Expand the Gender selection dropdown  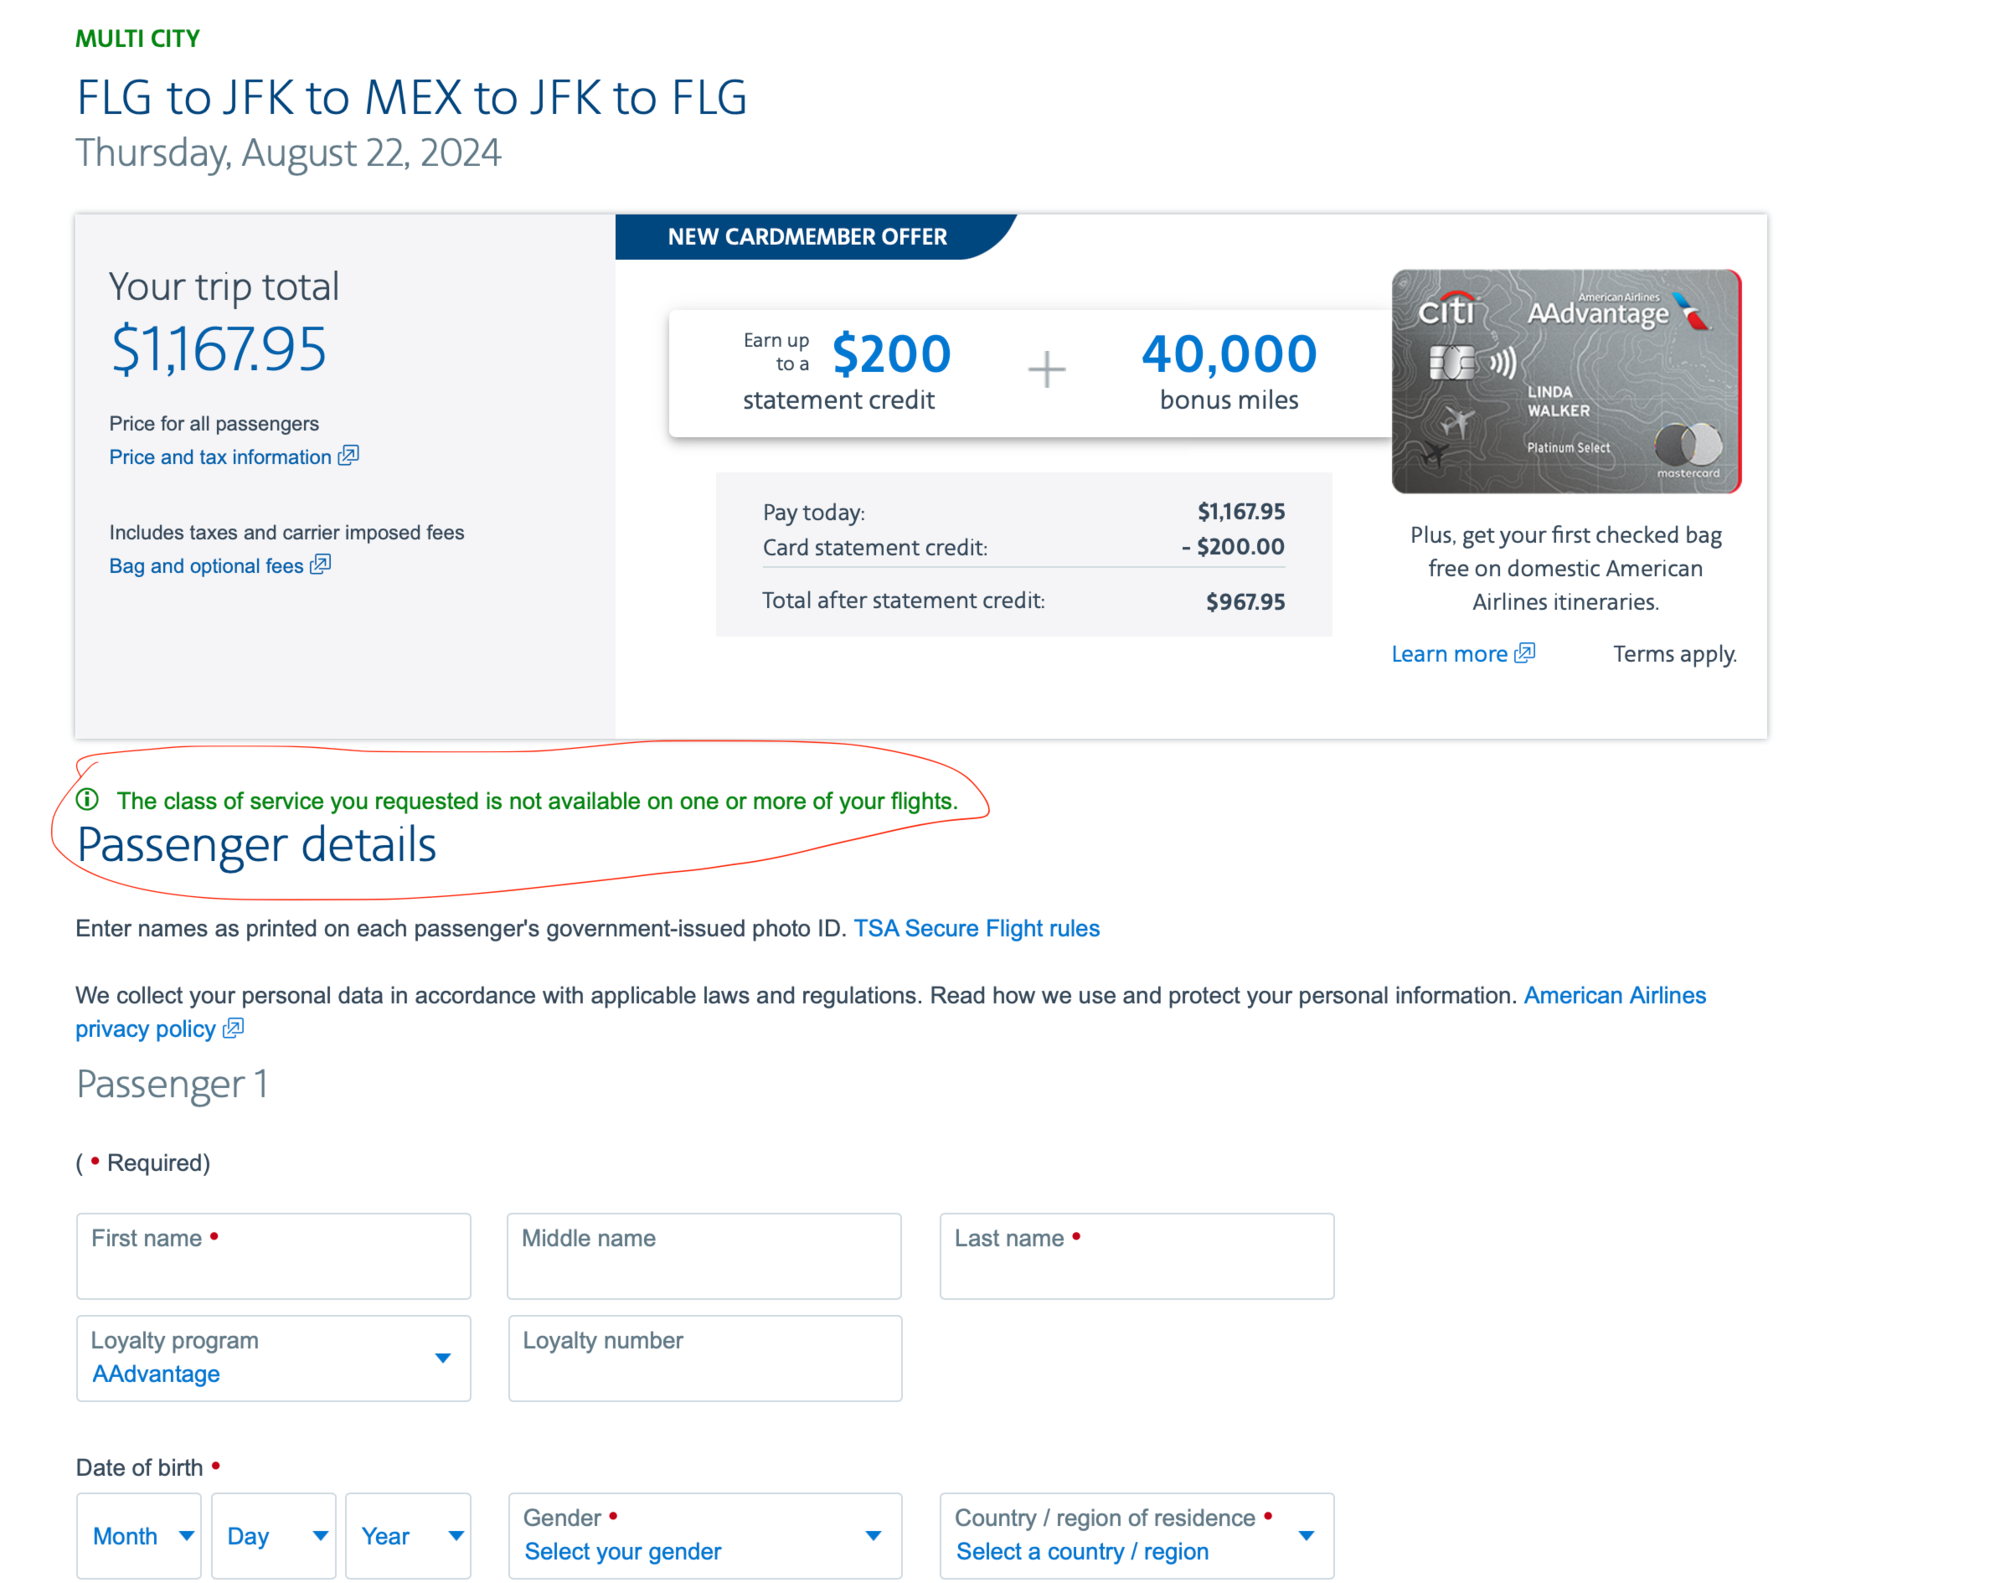click(x=704, y=1536)
